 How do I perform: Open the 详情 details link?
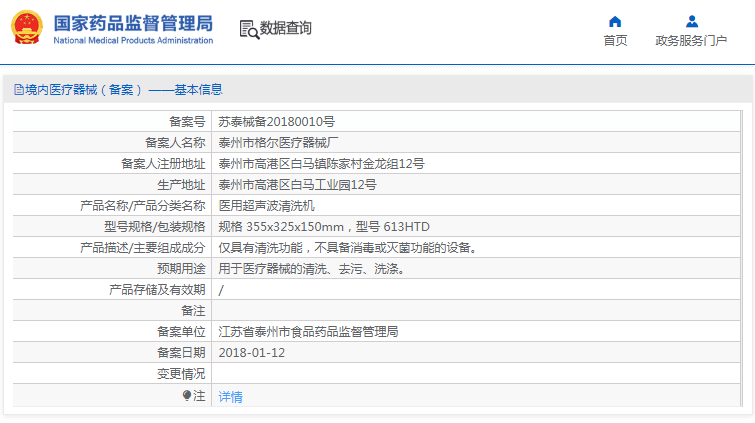click(230, 397)
